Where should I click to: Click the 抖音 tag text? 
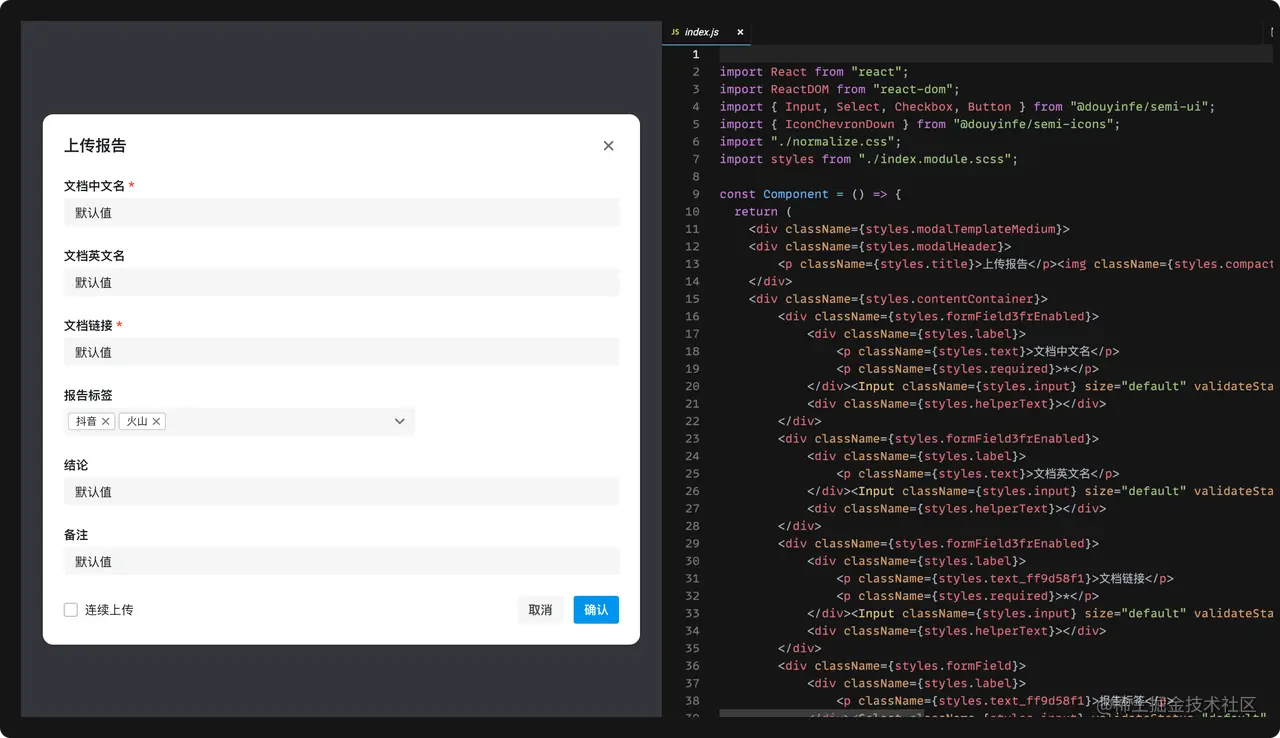[86, 422]
